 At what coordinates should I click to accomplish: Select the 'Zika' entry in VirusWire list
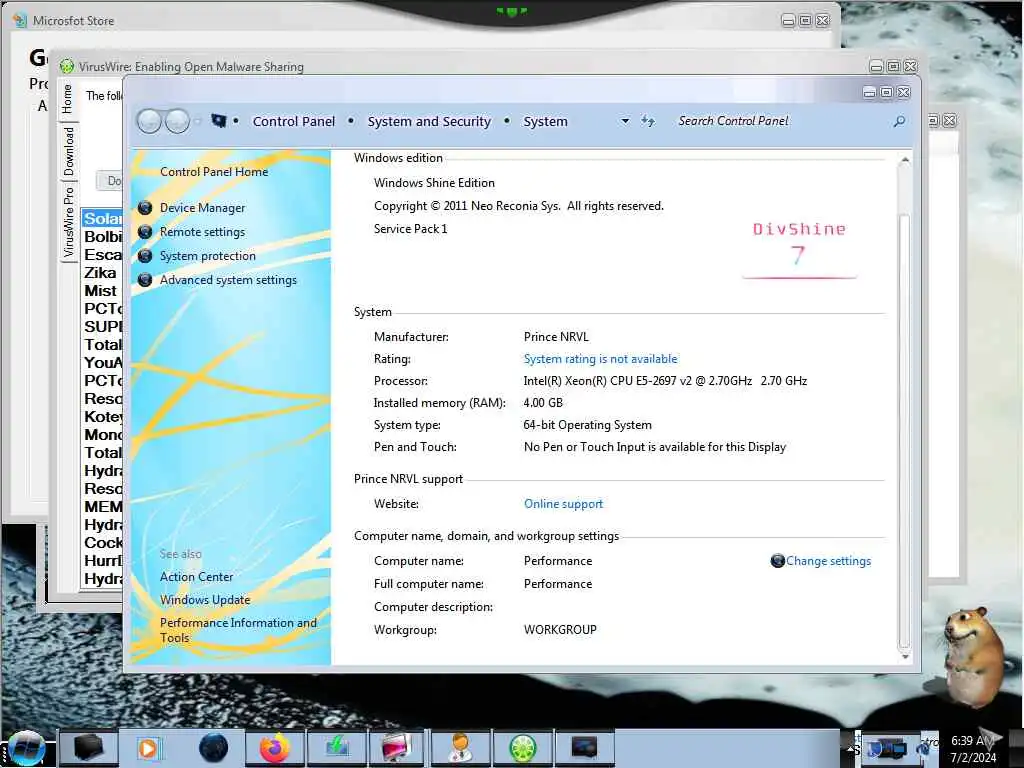click(103, 272)
